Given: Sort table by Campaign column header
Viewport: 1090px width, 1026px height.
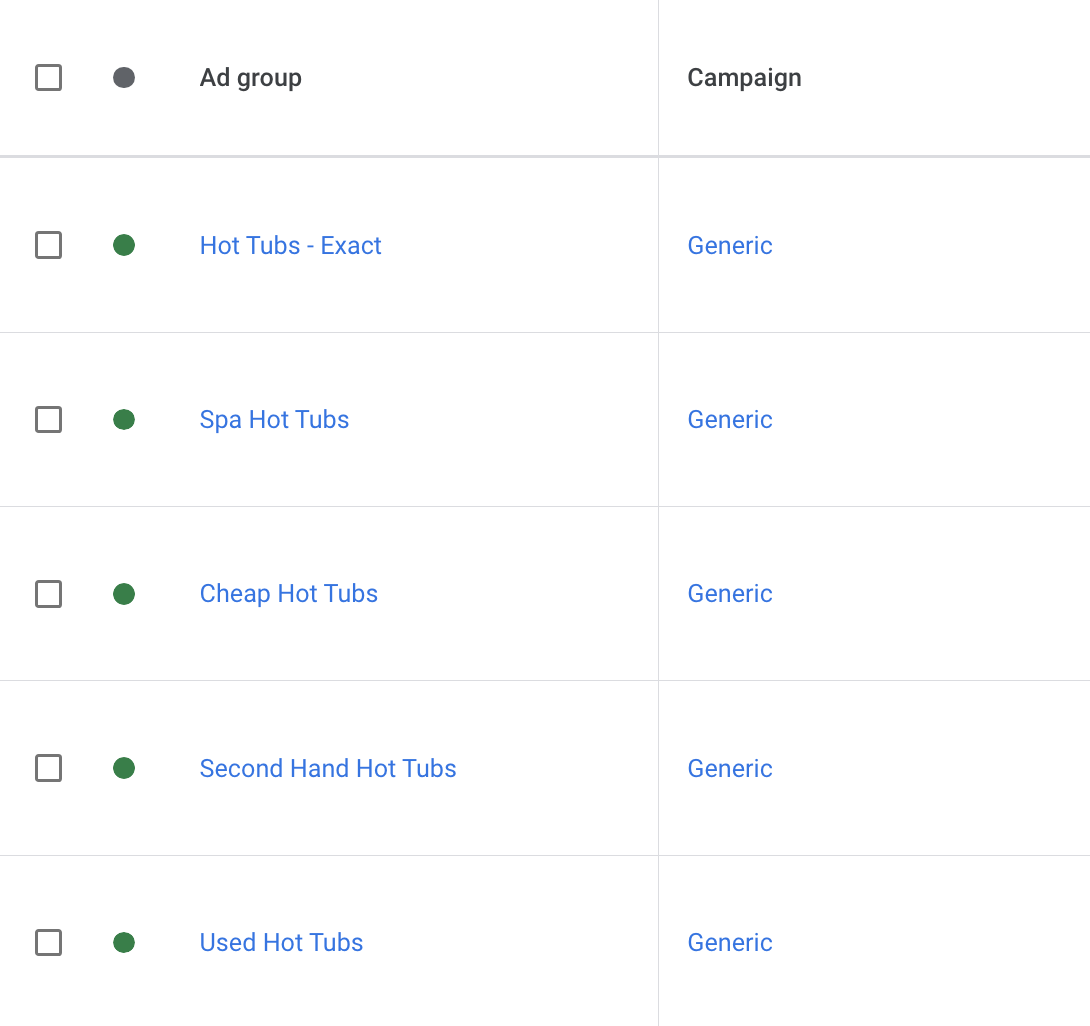Looking at the screenshot, I should pyautogui.click(x=744, y=77).
